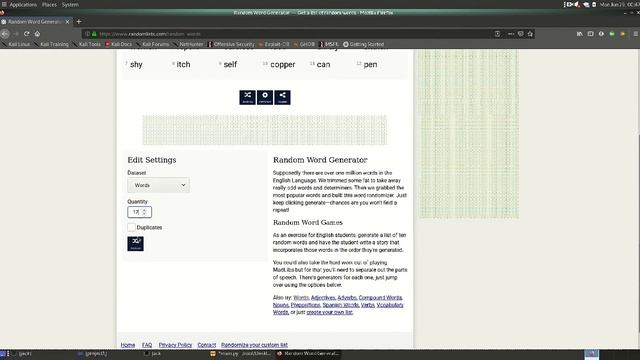This screenshot has width=640, height=360.
Task: Follow the Verbs link
Action: (x=367, y=305)
